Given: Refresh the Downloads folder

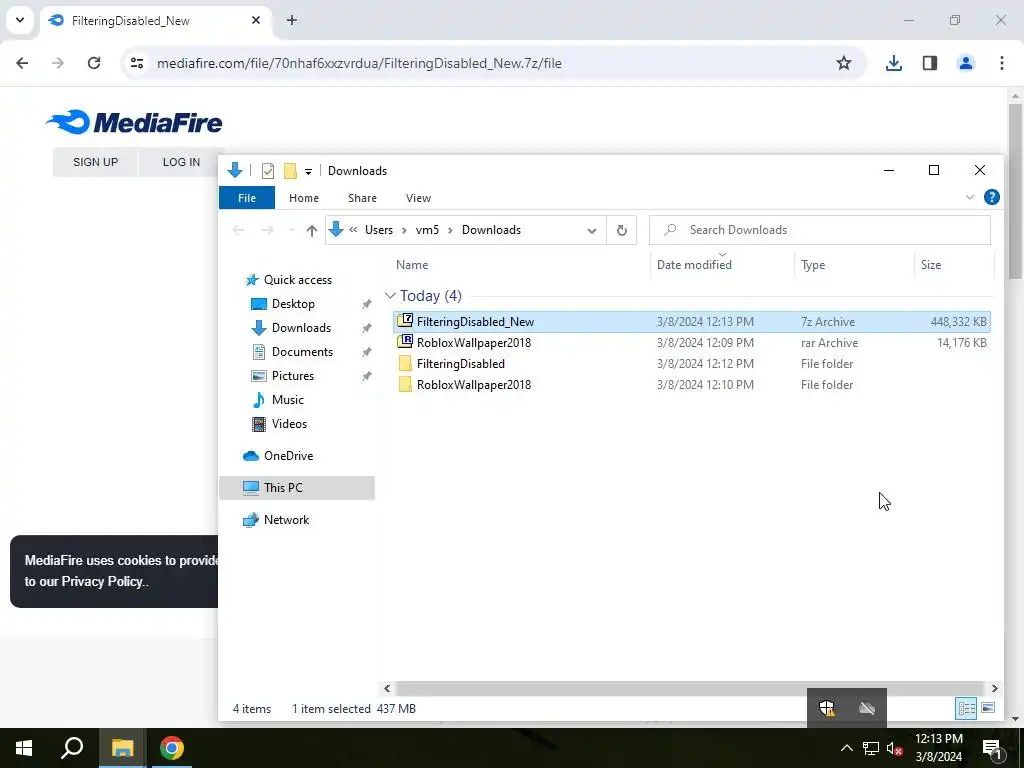Looking at the screenshot, I should click(622, 230).
